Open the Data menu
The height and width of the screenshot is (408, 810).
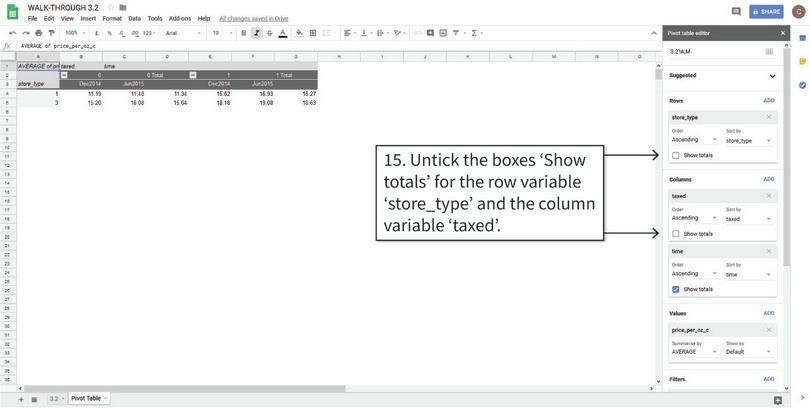[135, 19]
